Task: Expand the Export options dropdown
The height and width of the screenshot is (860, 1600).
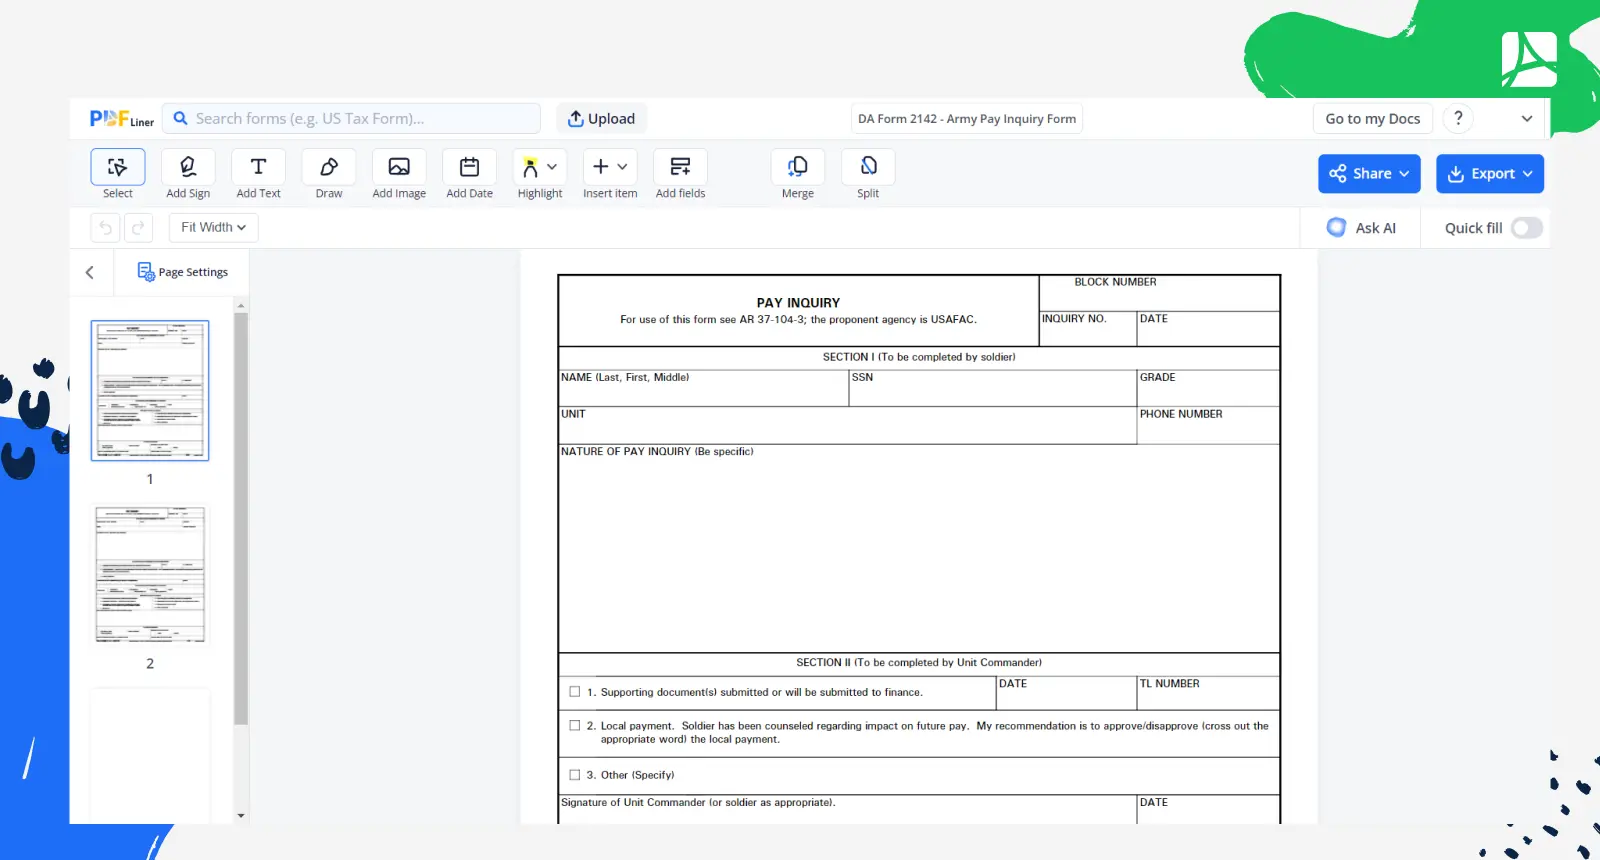Action: pos(1489,174)
